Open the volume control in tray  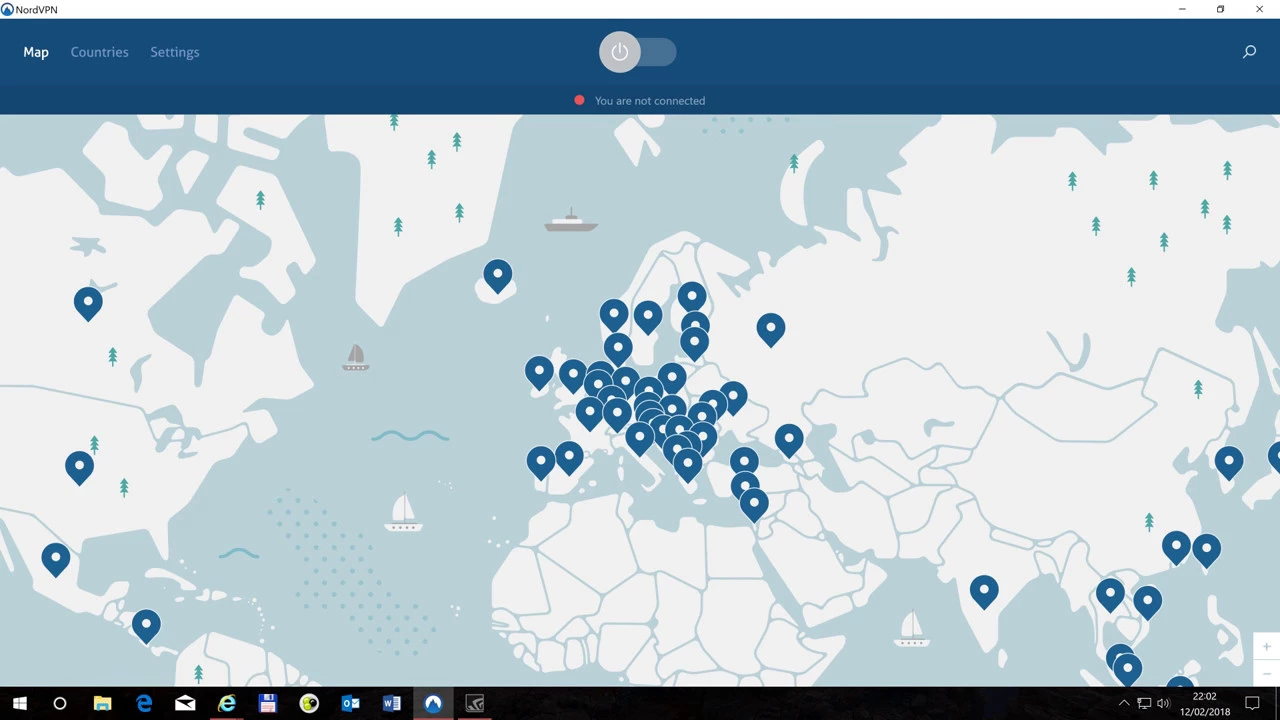pos(1163,704)
